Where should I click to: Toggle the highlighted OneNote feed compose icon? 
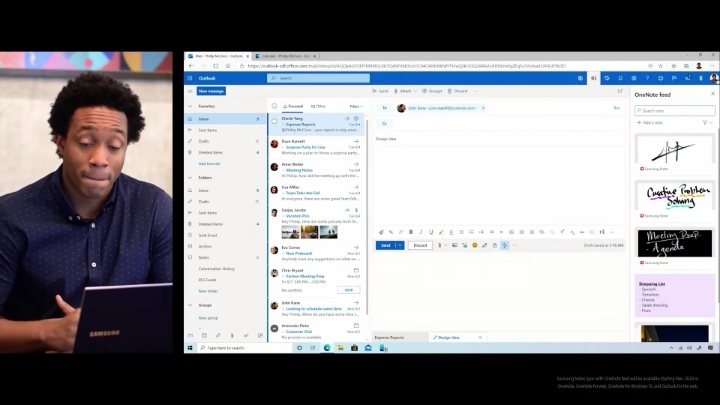click(x=505, y=246)
